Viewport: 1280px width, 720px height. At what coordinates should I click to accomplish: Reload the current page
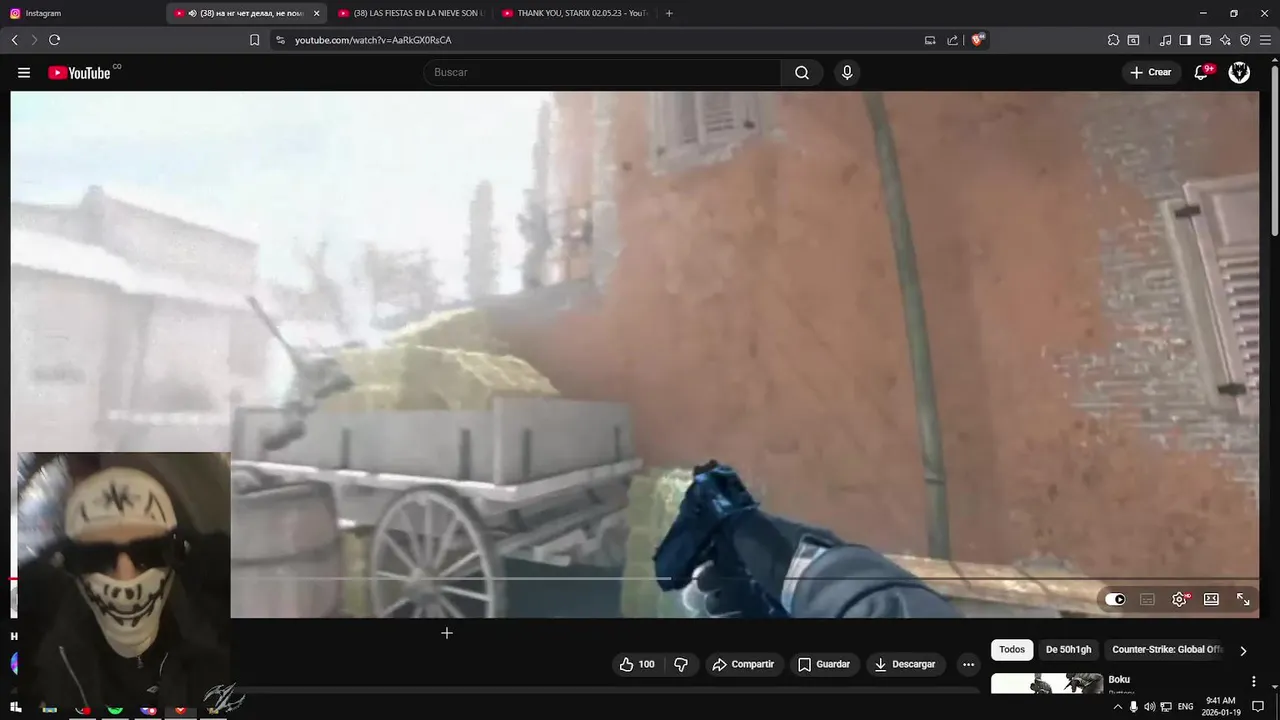pyautogui.click(x=54, y=40)
